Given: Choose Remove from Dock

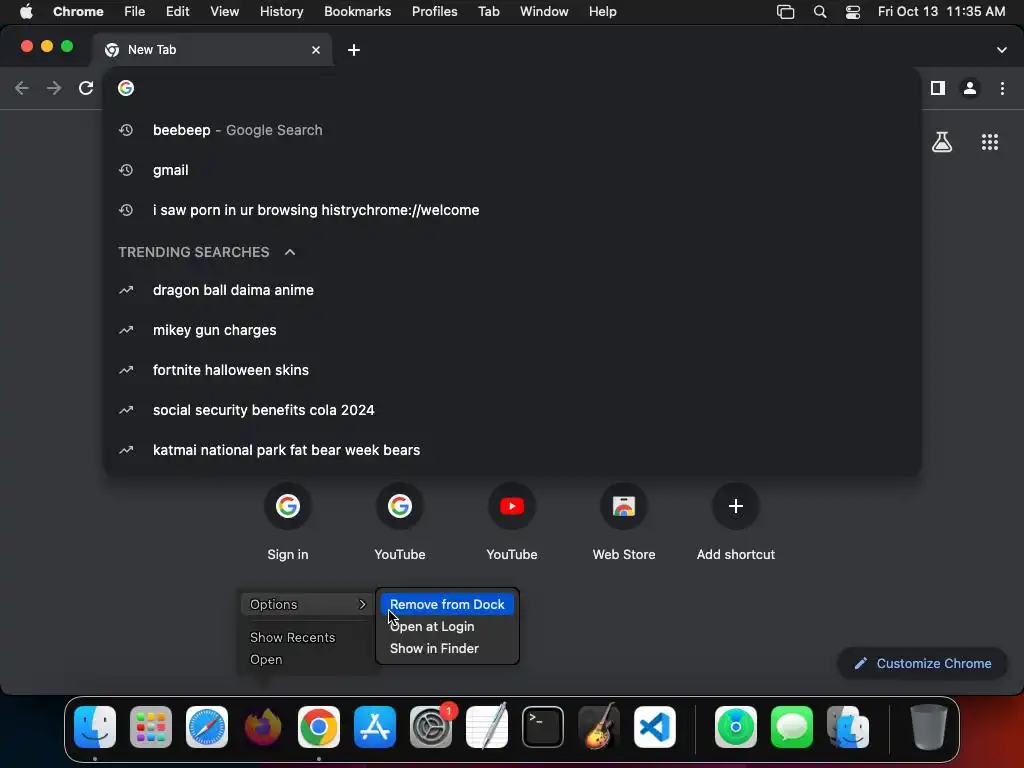Looking at the screenshot, I should click(x=447, y=605).
